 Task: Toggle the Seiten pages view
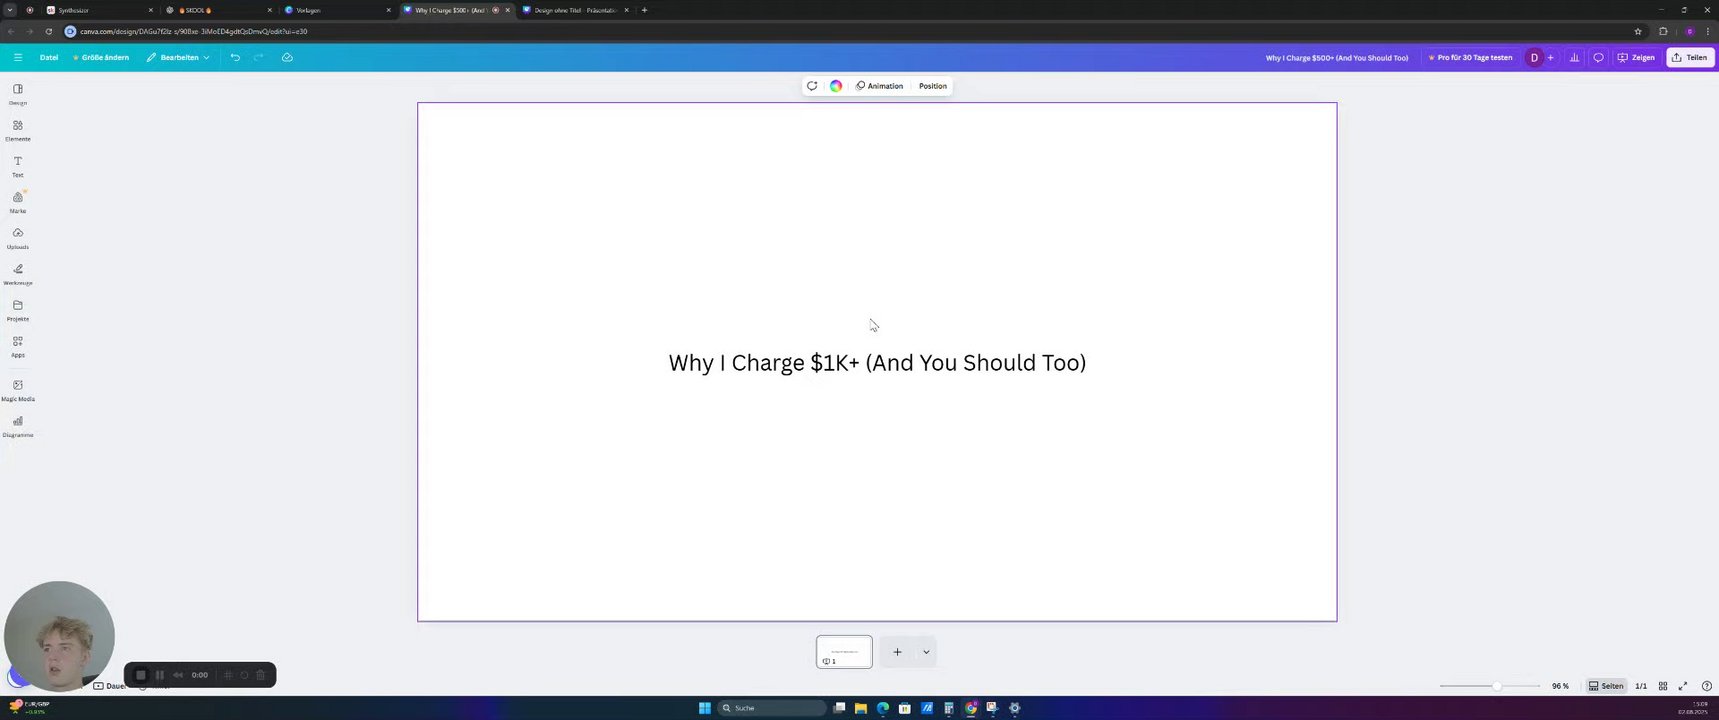click(1606, 686)
